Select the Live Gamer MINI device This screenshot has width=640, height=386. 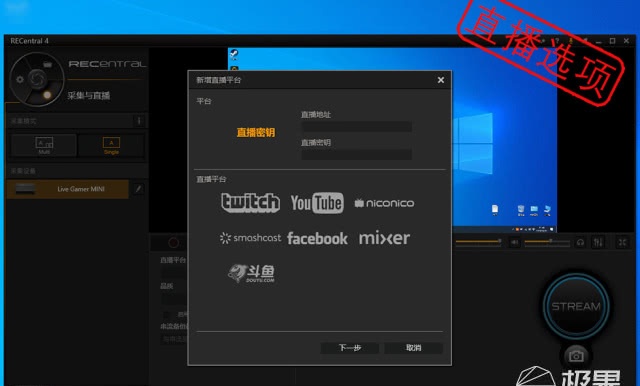pos(67,189)
